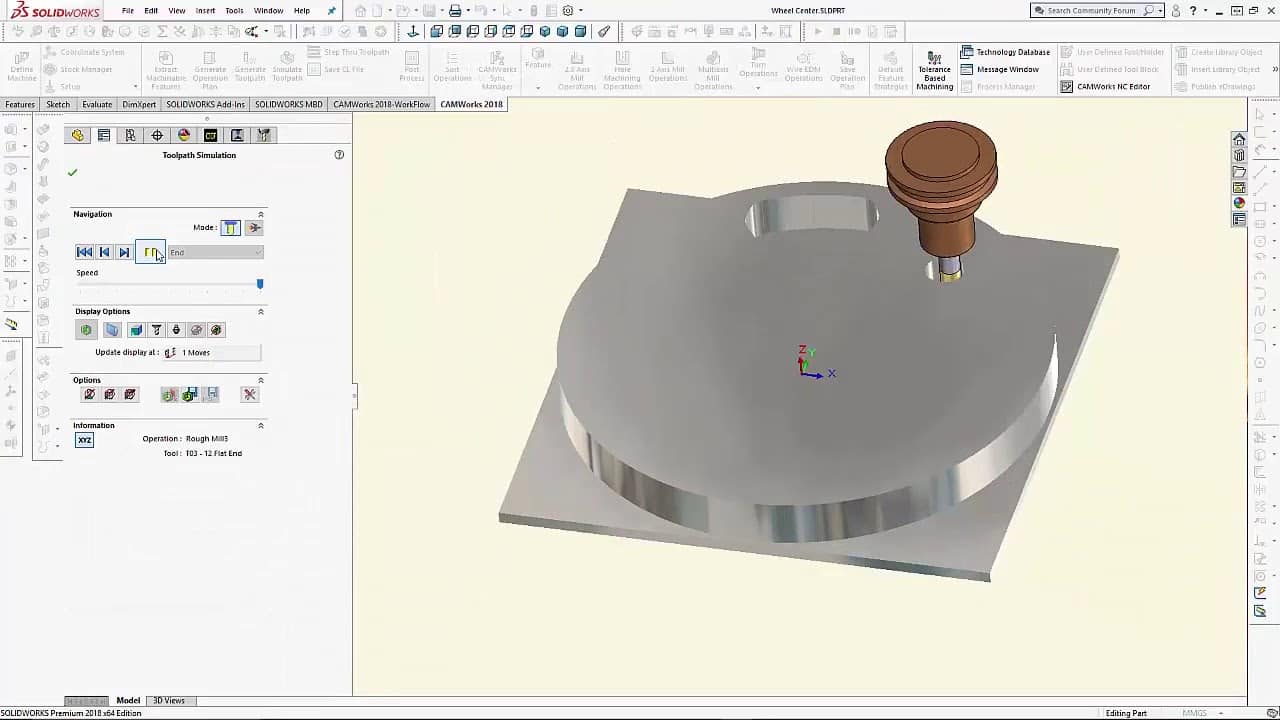Open the Tools menu
This screenshot has width=1280, height=720.
click(234, 11)
